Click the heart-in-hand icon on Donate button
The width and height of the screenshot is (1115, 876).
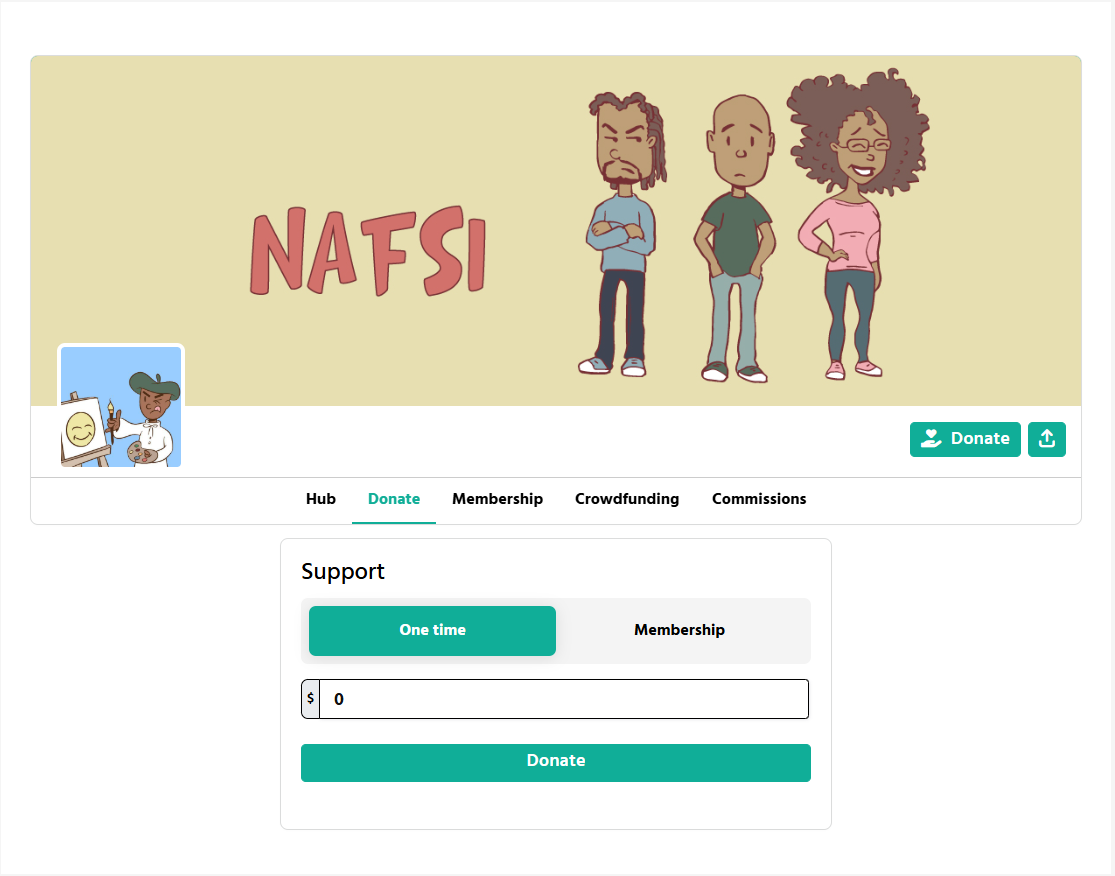tap(931, 438)
